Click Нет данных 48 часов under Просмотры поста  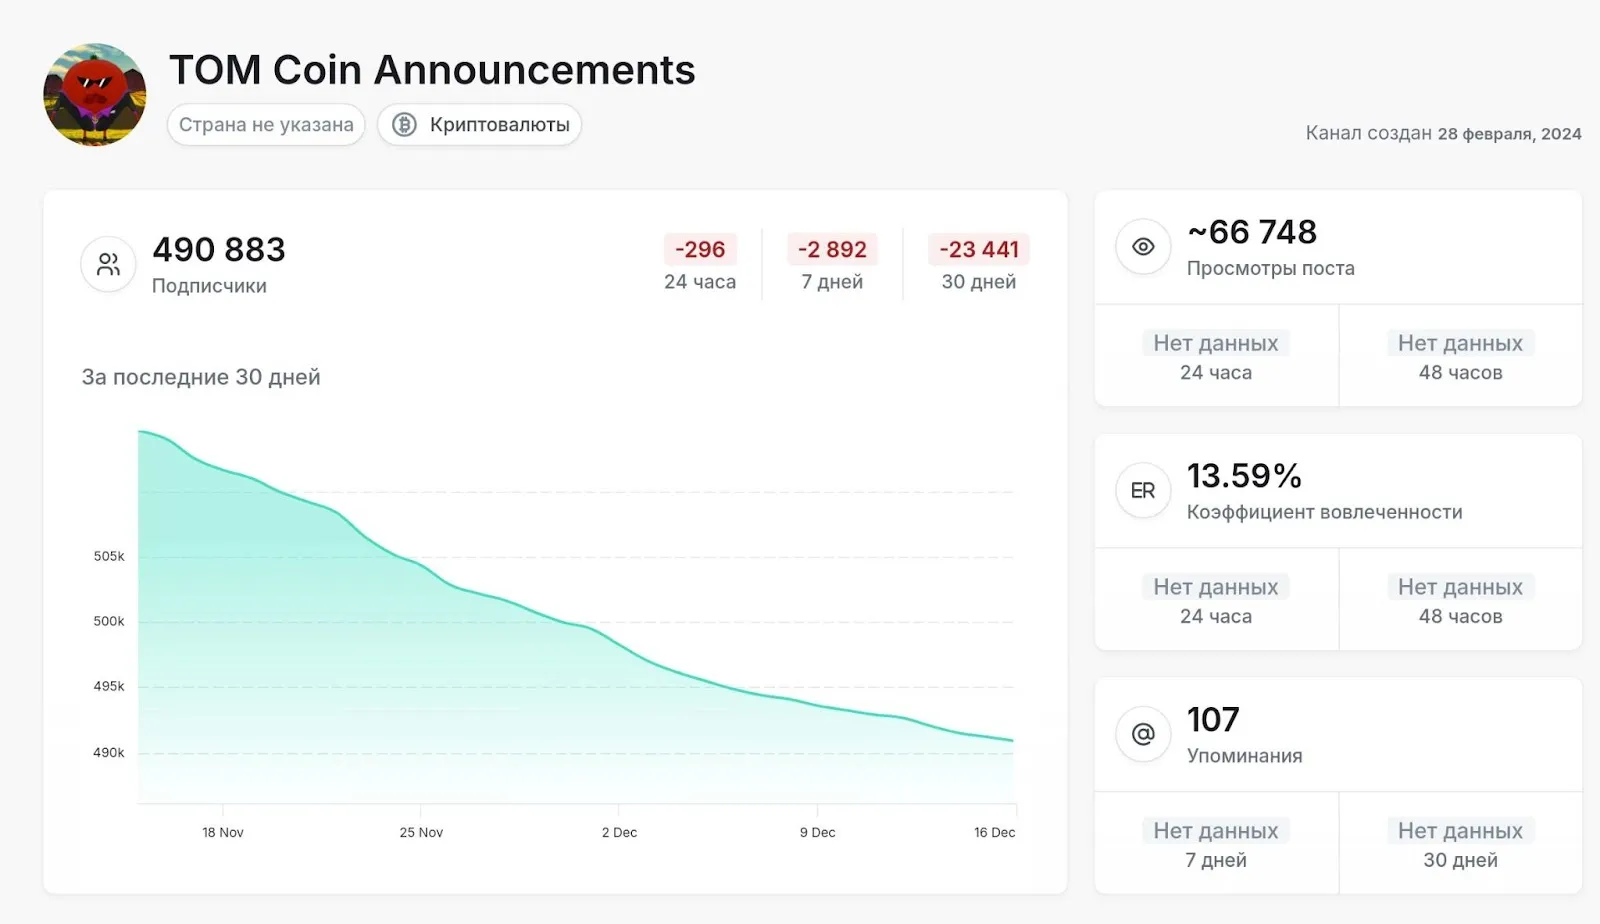pyautogui.click(x=1460, y=356)
